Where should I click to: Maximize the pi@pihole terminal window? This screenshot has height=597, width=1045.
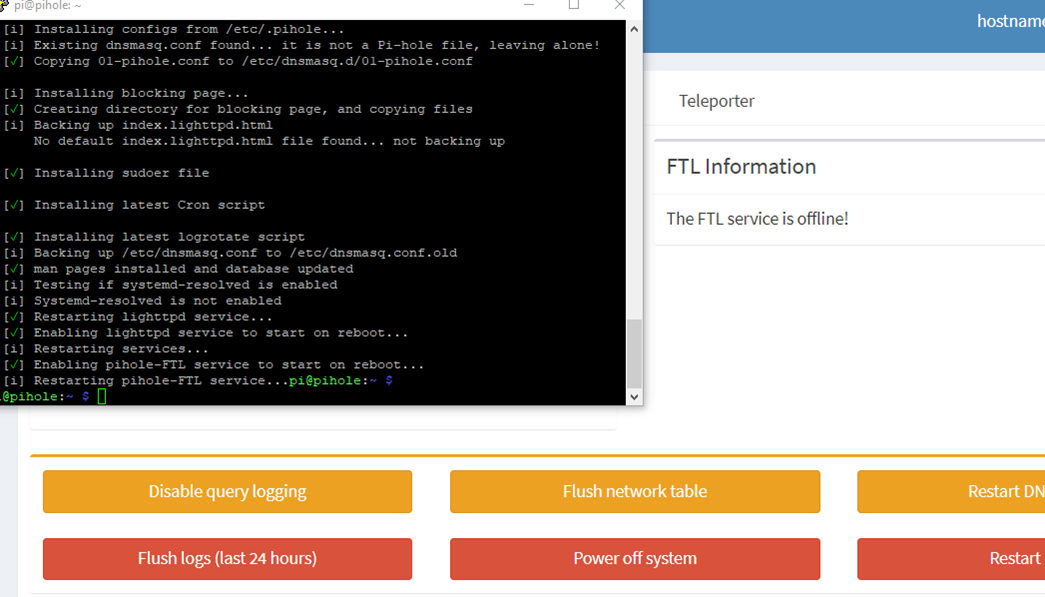[574, 5]
